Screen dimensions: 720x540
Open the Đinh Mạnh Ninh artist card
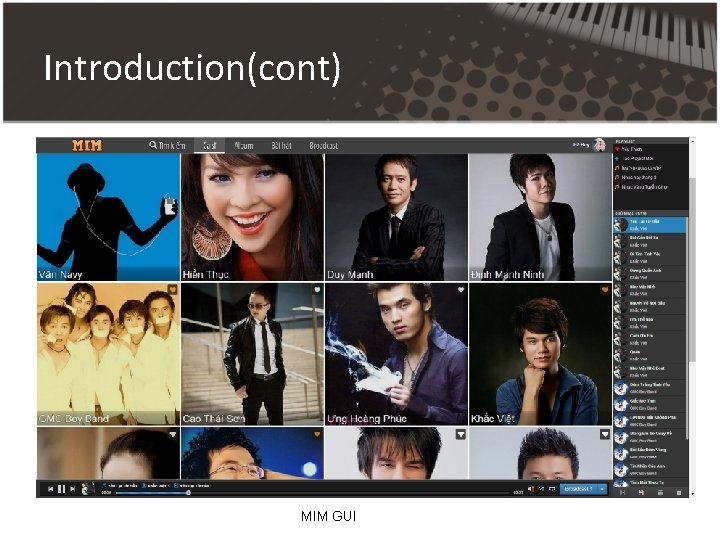(540, 217)
